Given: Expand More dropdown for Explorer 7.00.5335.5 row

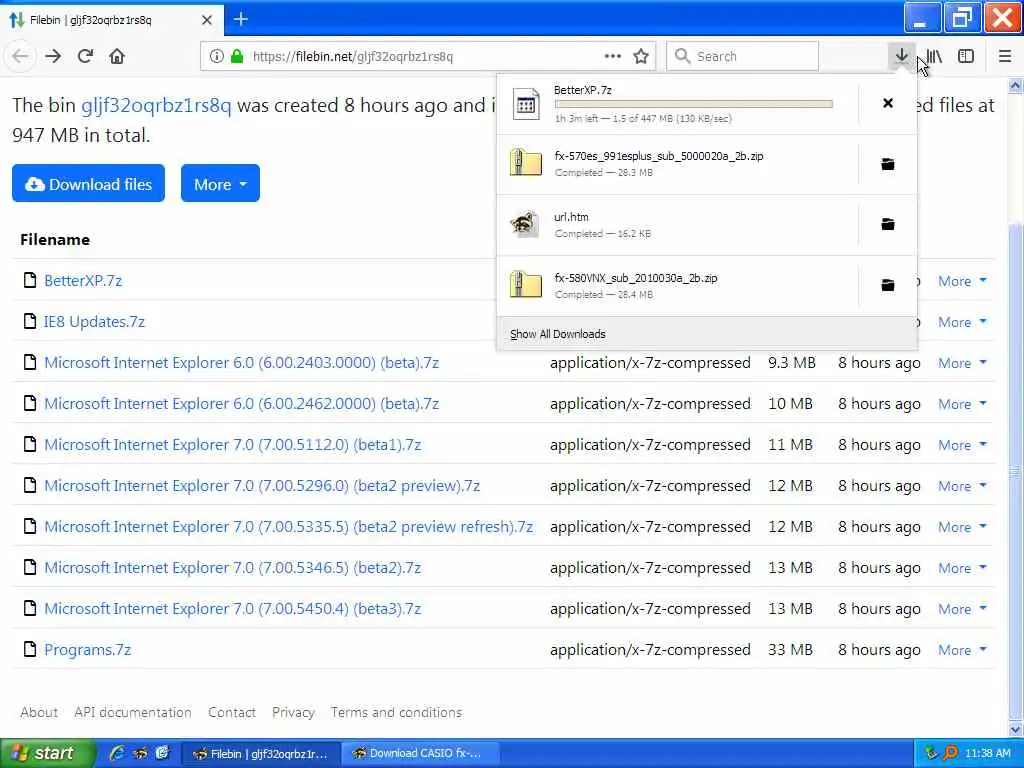Looking at the screenshot, I should [x=962, y=527].
